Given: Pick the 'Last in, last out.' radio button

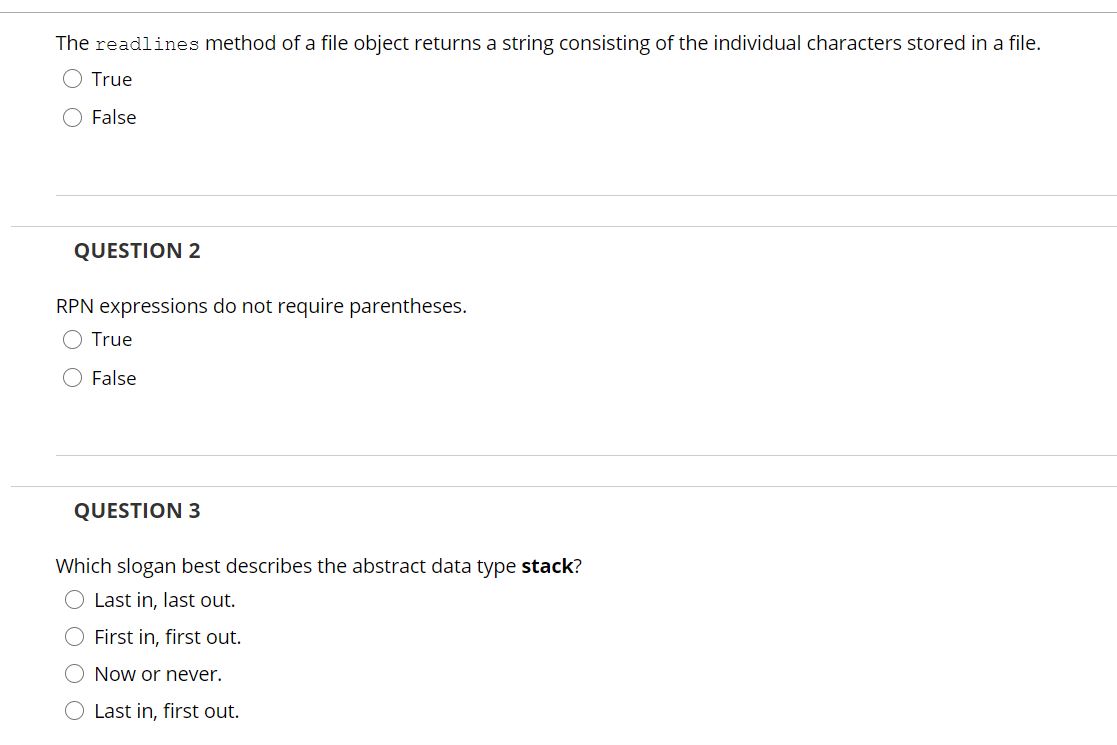Looking at the screenshot, I should coord(74,600).
